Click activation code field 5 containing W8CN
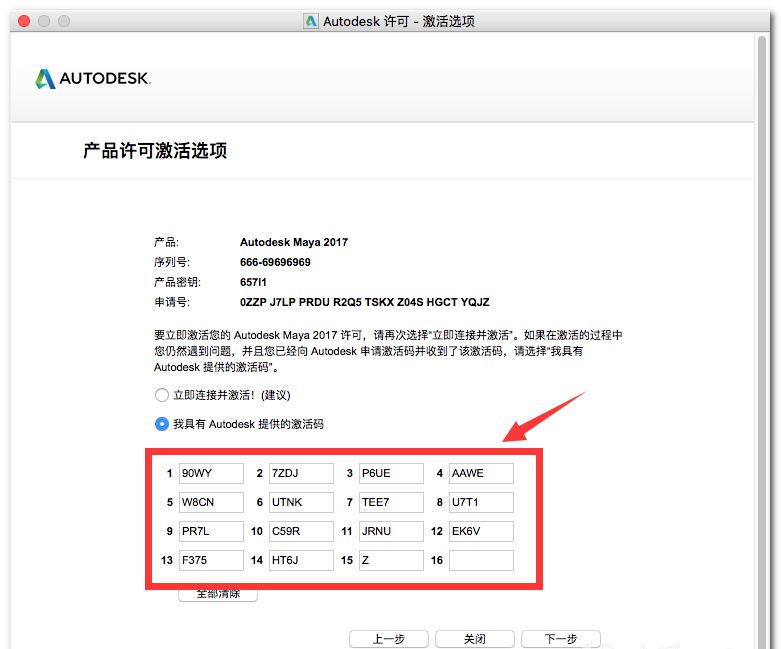The width and height of the screenshot is (781, 649). pos(211,502)
